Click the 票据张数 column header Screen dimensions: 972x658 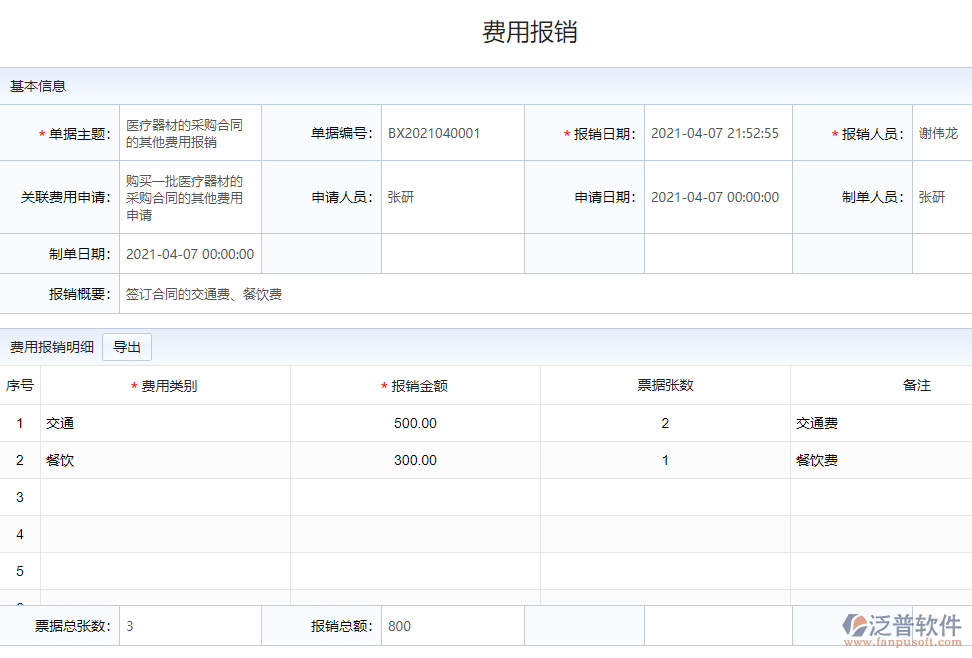665,385
